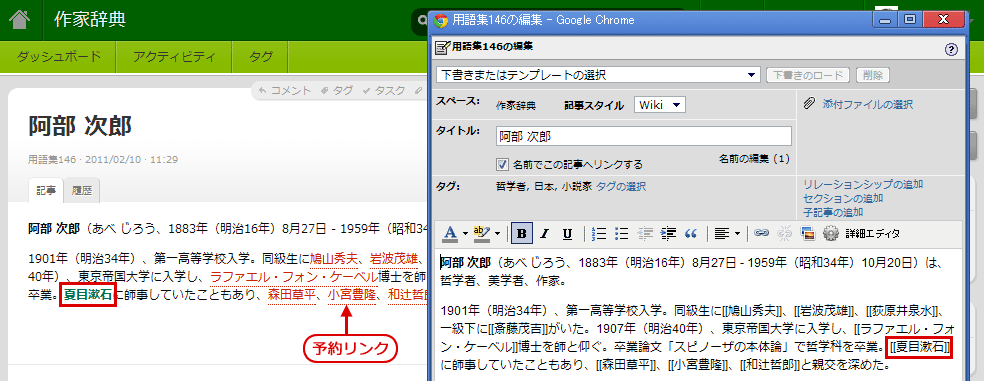984x381 pixels.
Task: Open the 詳細エディタ advanced editor
Action: (872, 233)
